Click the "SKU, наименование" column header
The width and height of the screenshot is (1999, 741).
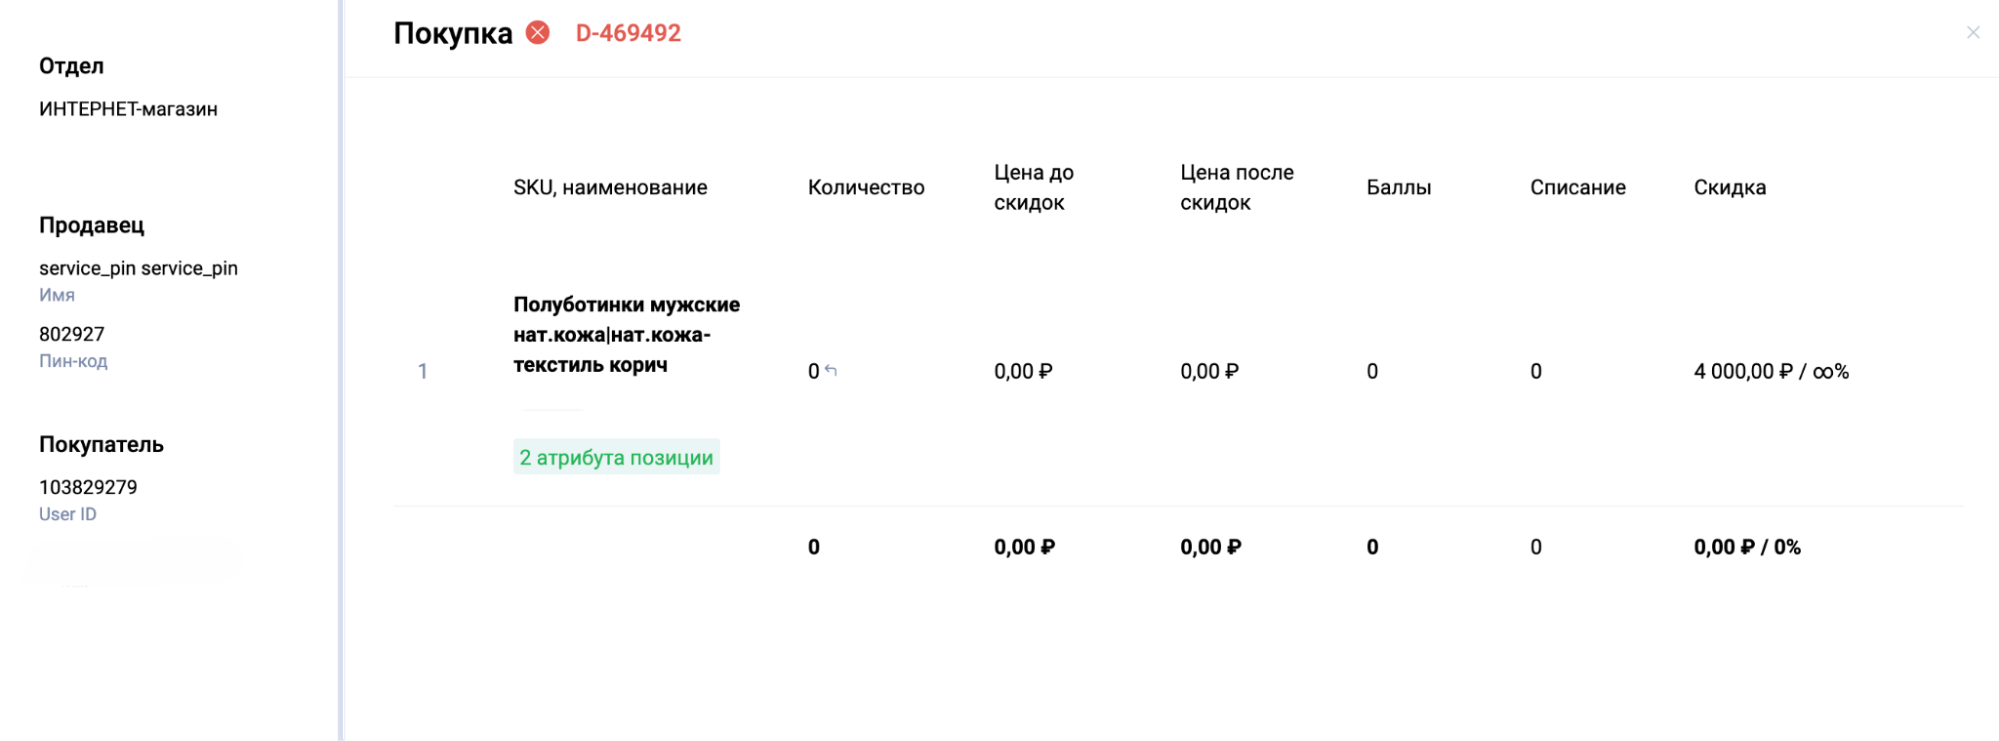[610, 187]
